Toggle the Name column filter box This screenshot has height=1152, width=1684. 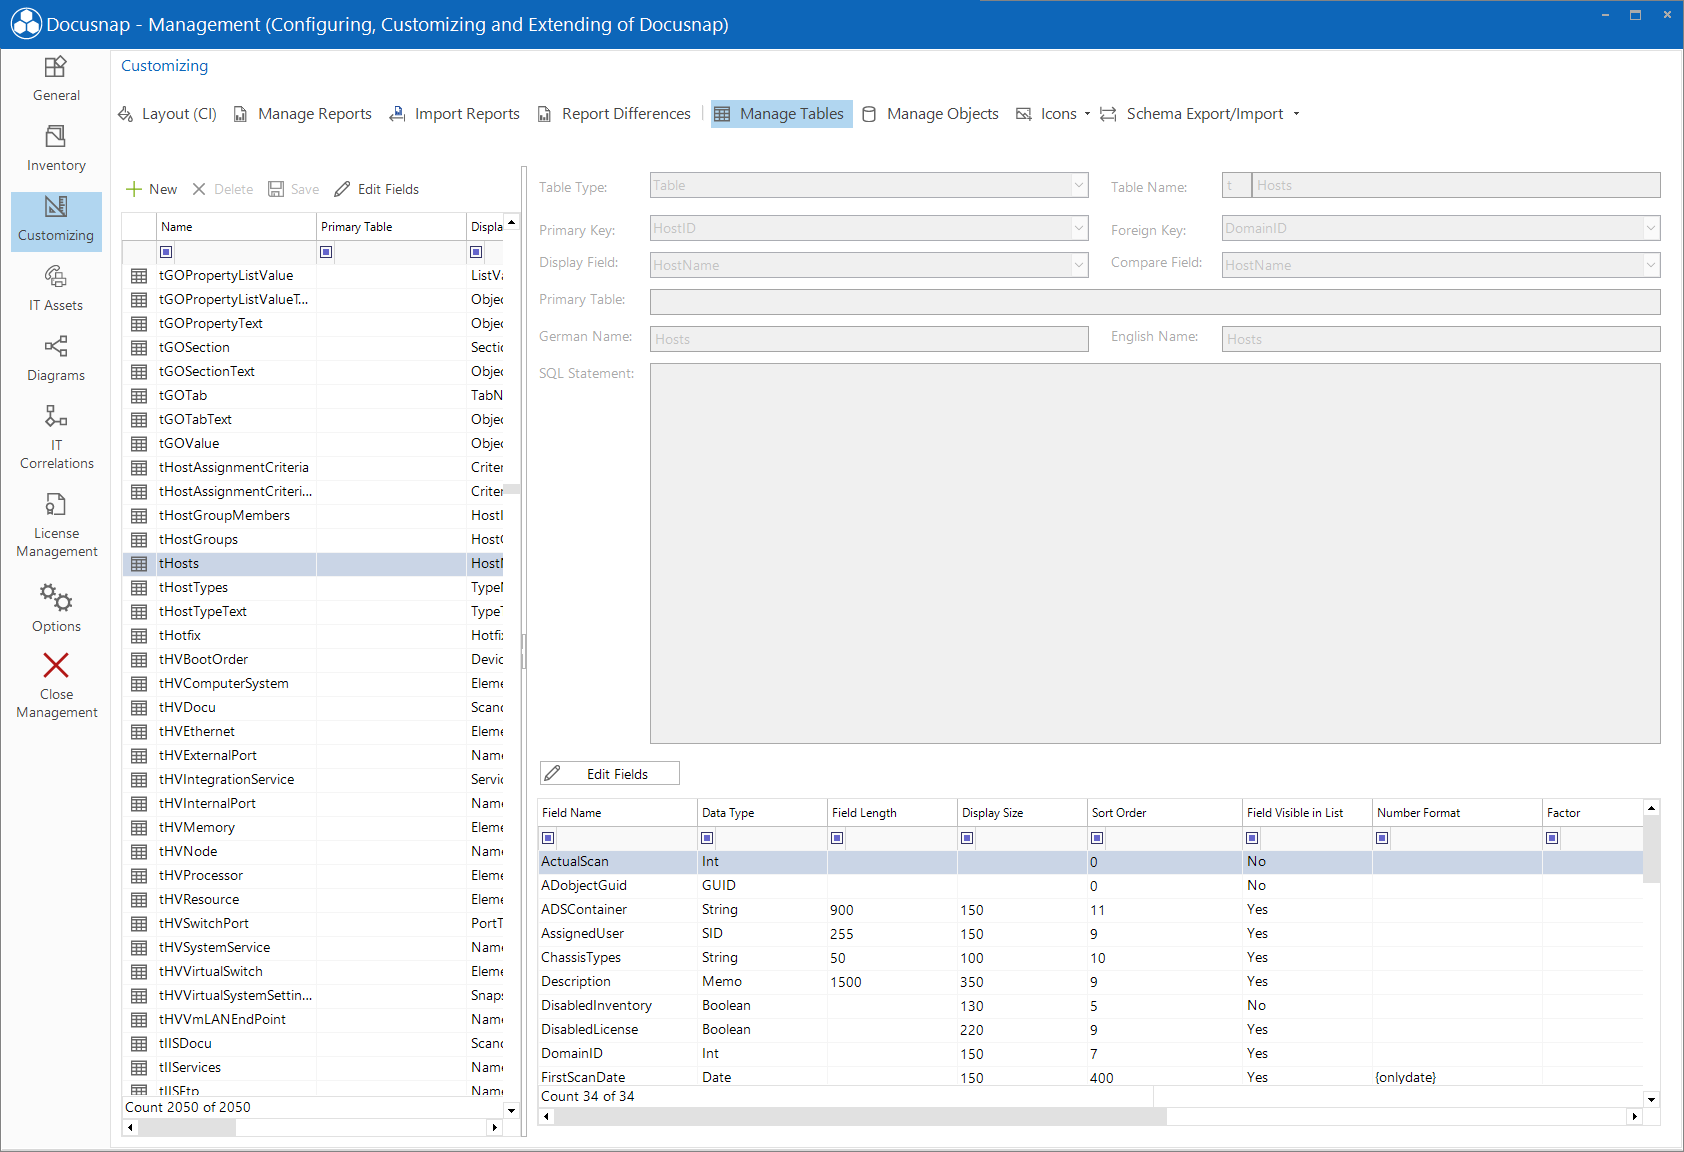click(x=167, y=252)
